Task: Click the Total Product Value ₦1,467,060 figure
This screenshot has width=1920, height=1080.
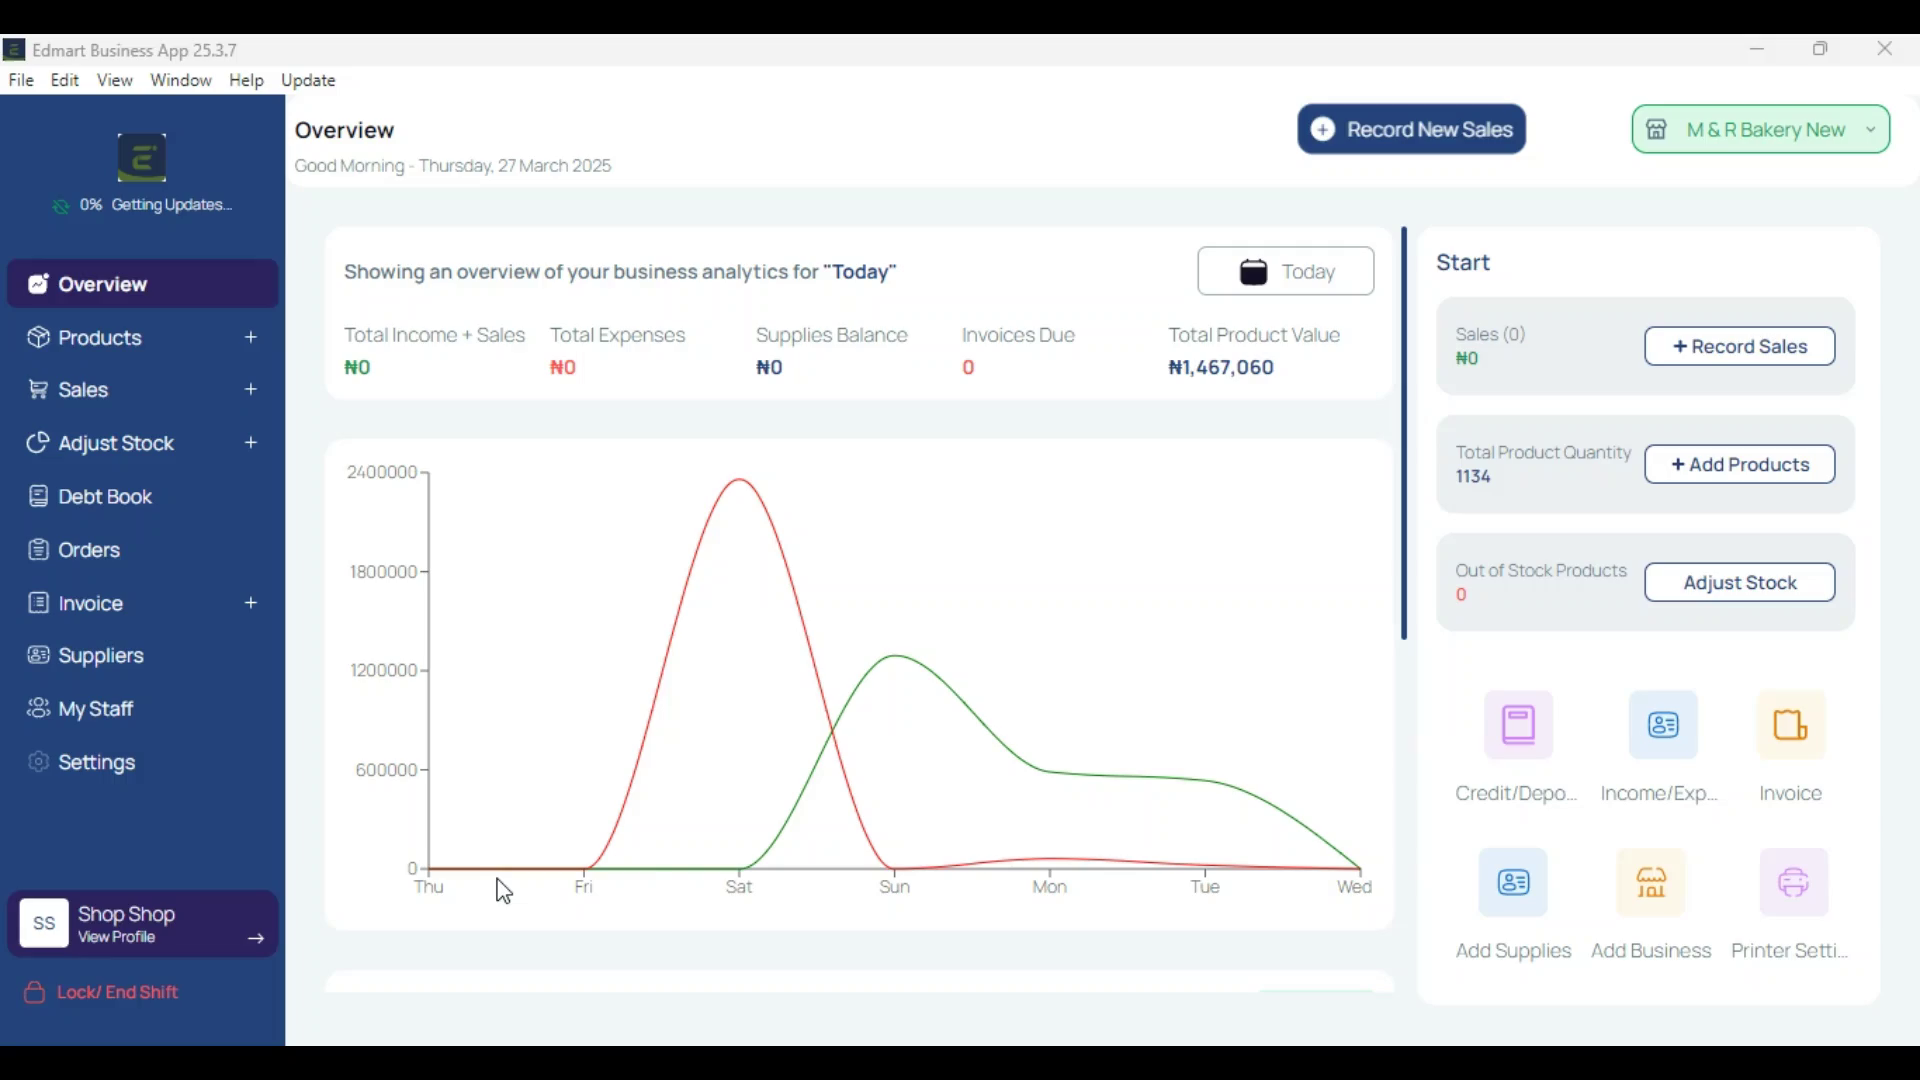Action: tap(1221, 368)
